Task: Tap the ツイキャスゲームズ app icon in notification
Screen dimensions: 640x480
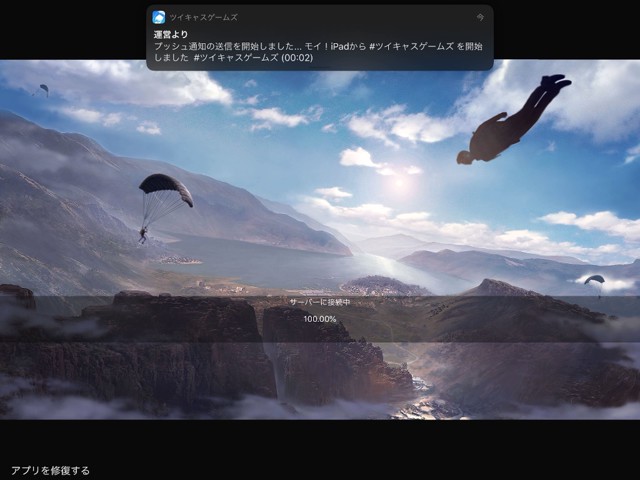Action: (159, 17)
